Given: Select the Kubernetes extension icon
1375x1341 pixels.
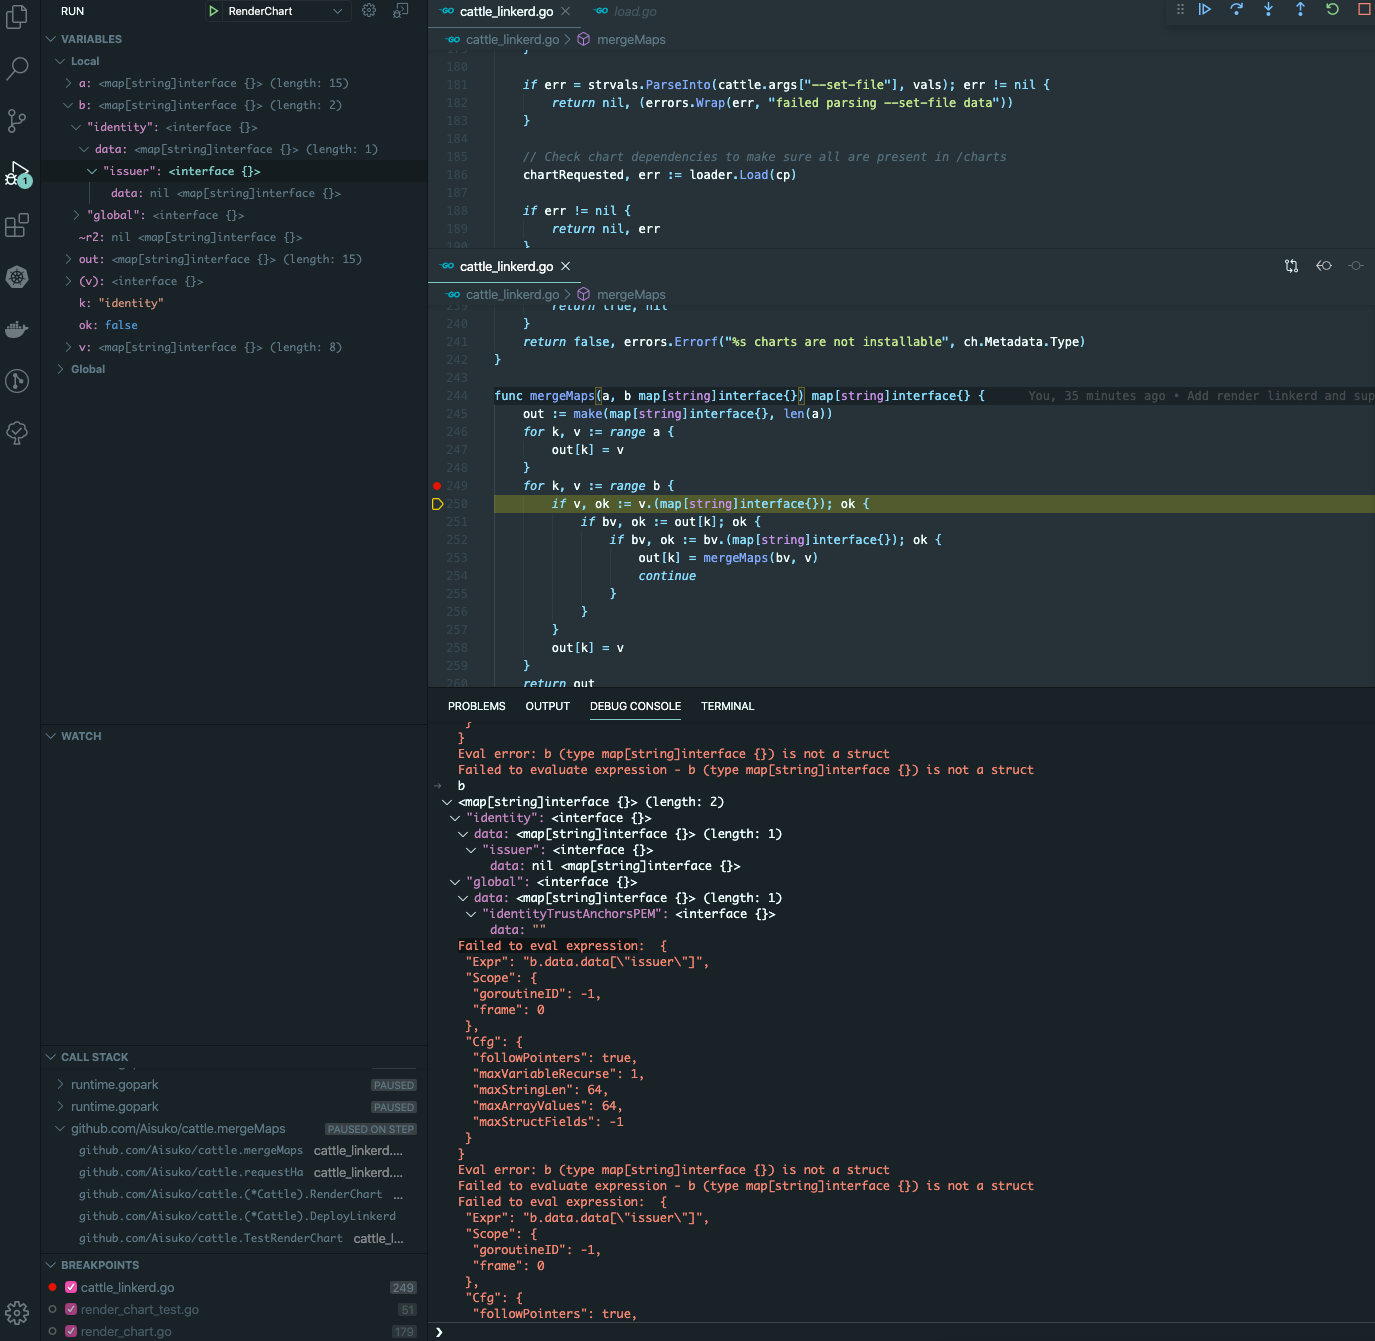Looking at the screenshot, I should tap(16, 277).
